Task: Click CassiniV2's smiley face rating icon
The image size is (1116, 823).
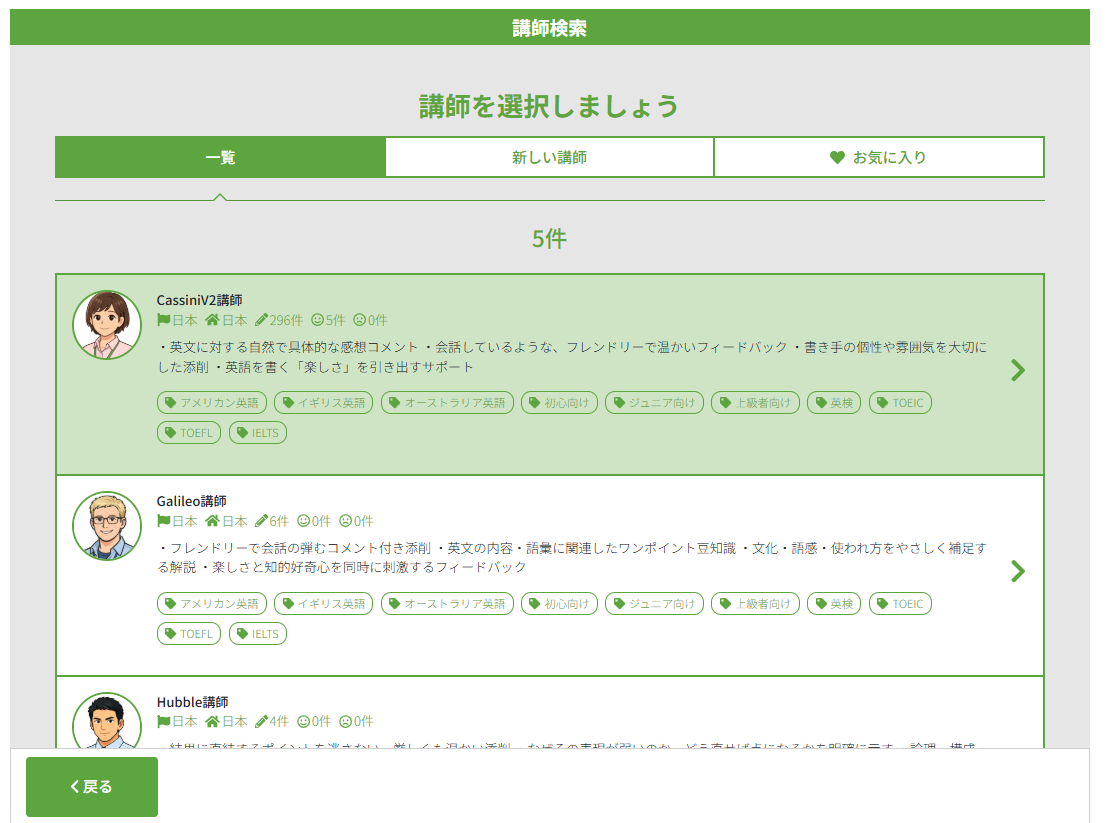Action: pos(318,320)
